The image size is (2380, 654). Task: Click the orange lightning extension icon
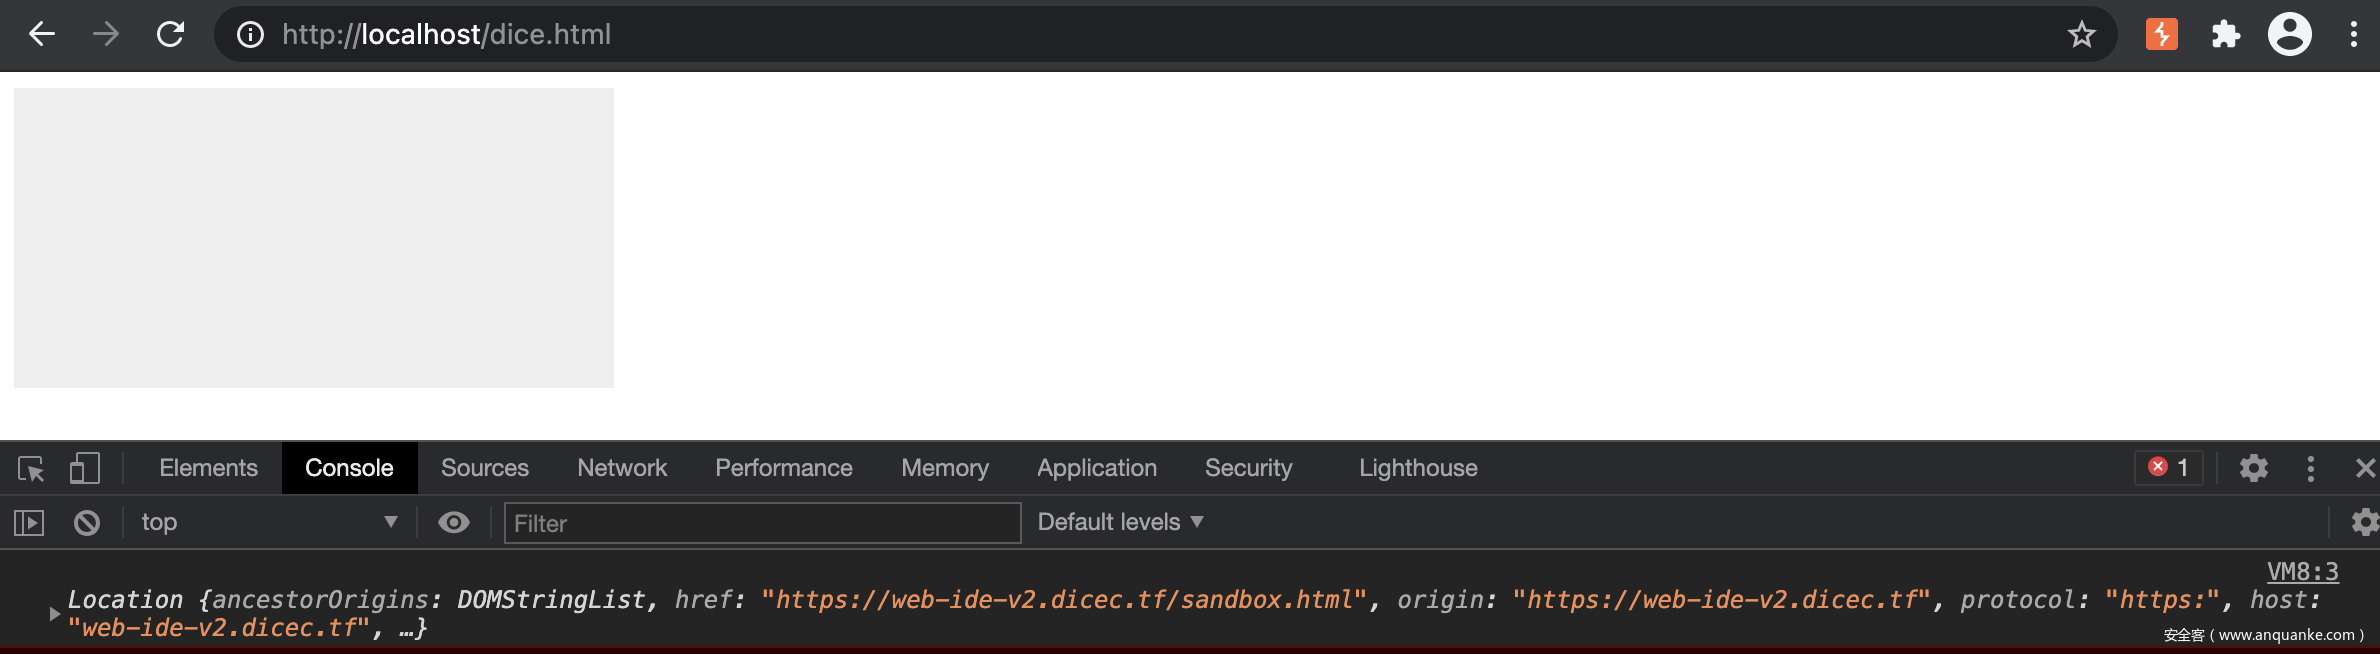[2162, 35]
